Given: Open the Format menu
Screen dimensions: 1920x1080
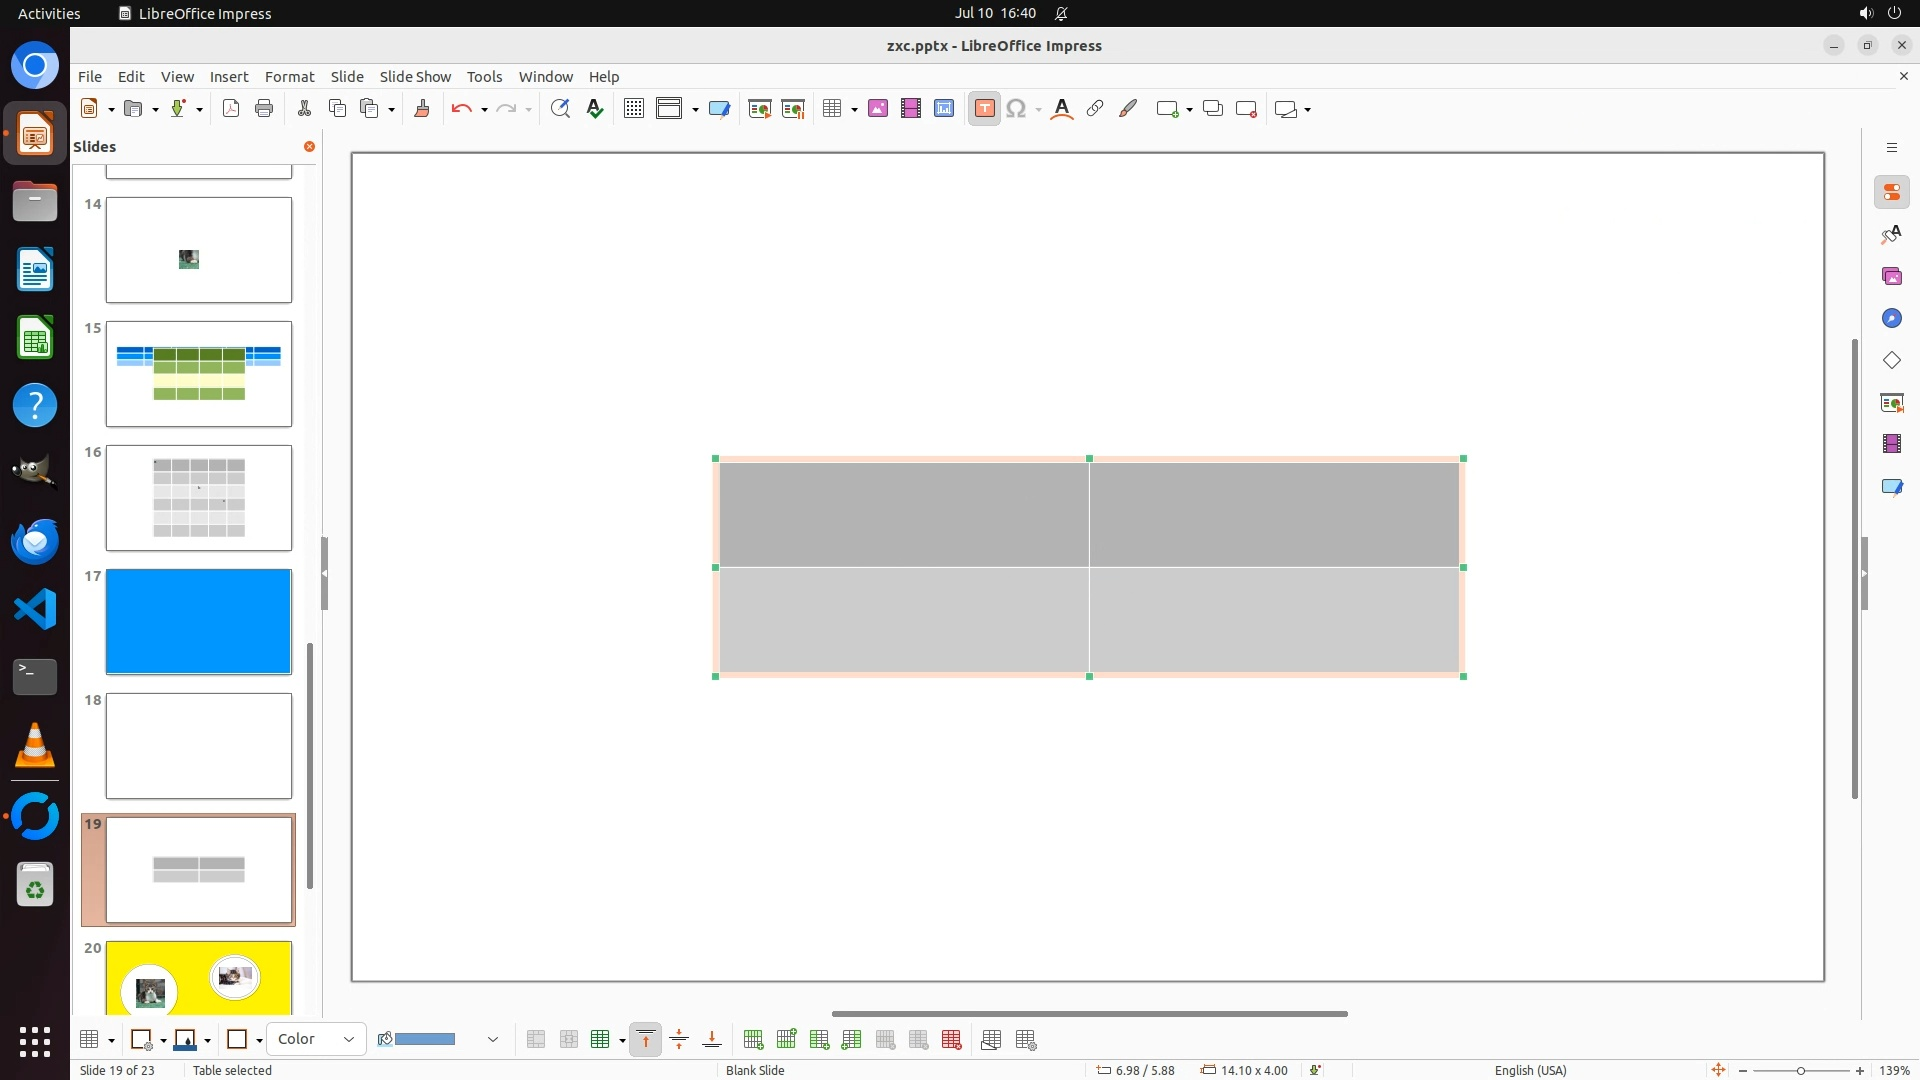Looking at the screenshot, I should click(x=289, y=76).
